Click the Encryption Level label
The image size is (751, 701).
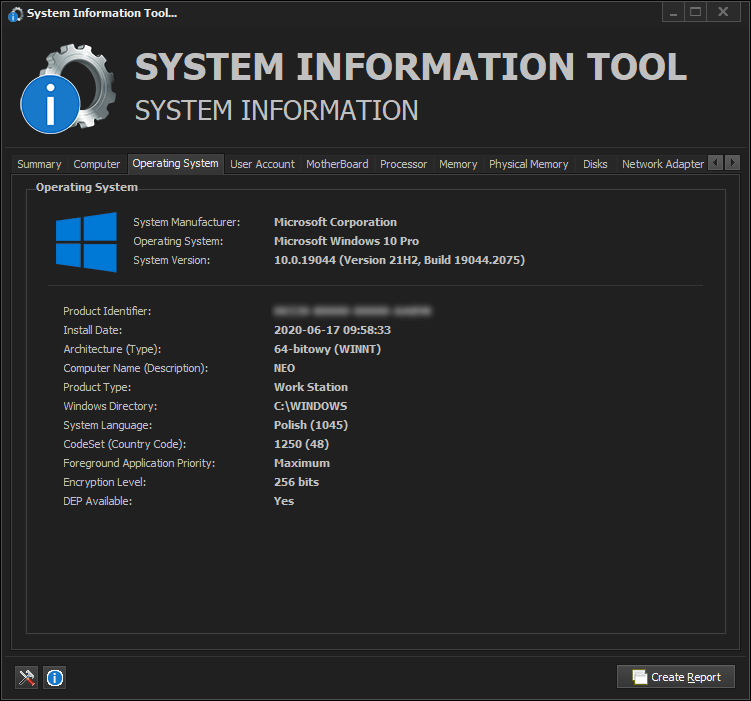pyautogui.click(x=104, y=482)
